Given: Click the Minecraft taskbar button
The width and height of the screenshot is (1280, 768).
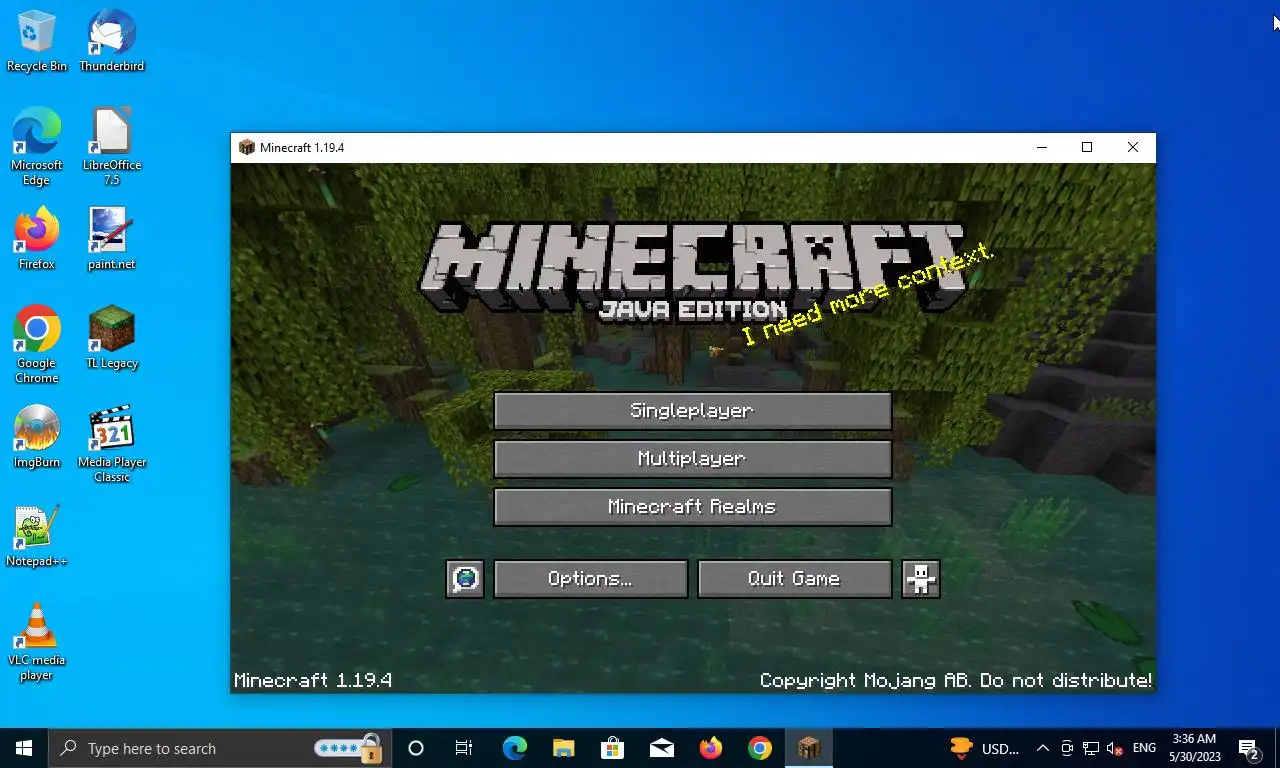Looking at the screenshot, I should [x=808, y=748].
